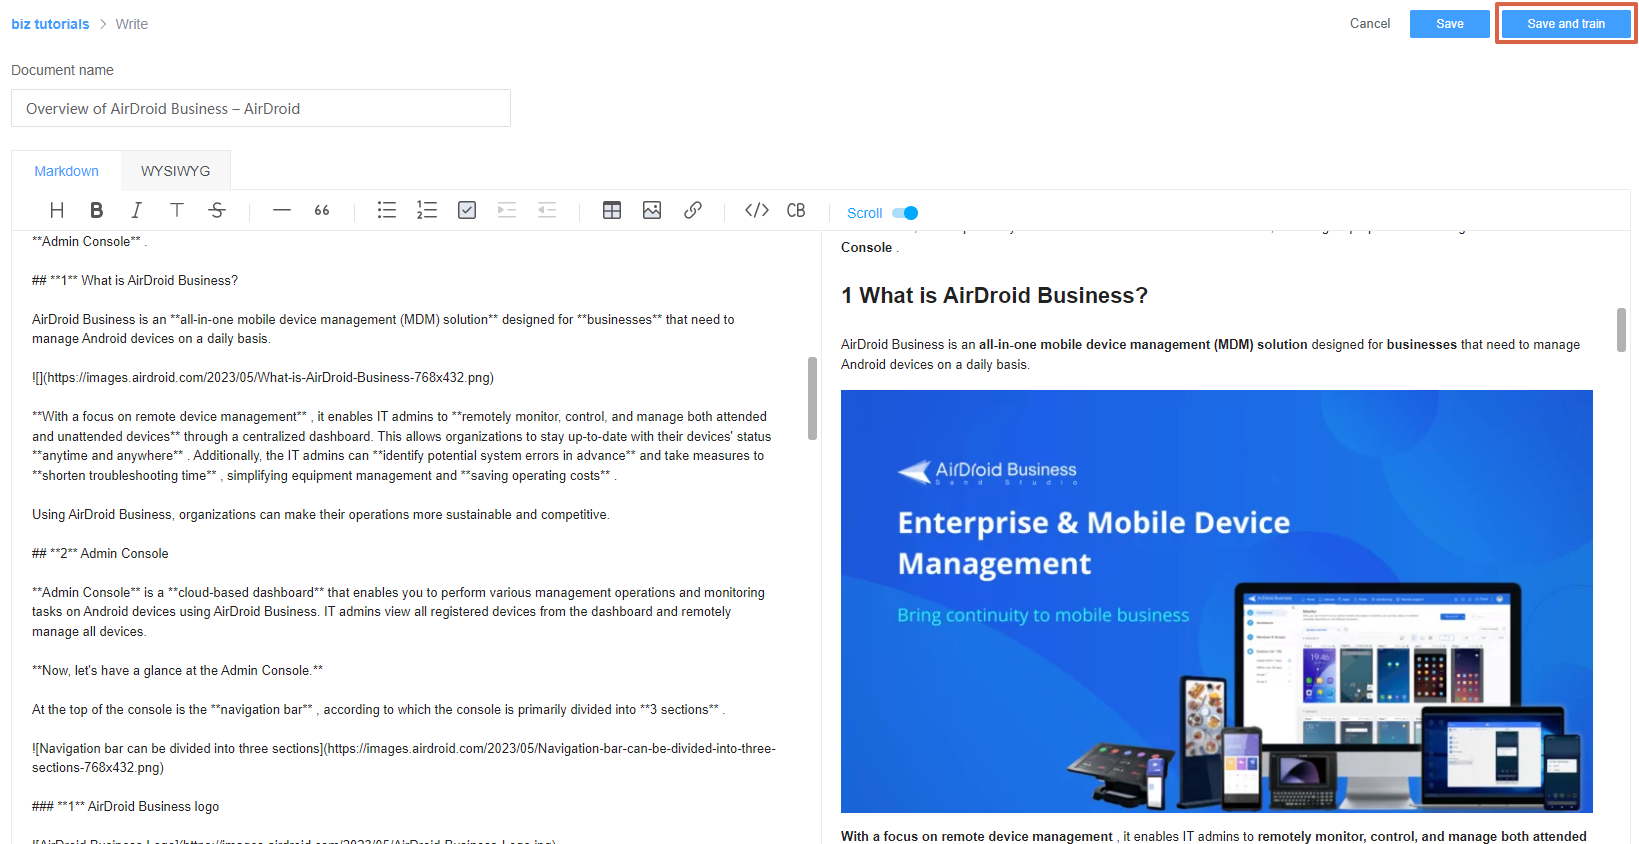Insert a blockquote
Screen dimensions: 1639x844
tap(322, 210)
